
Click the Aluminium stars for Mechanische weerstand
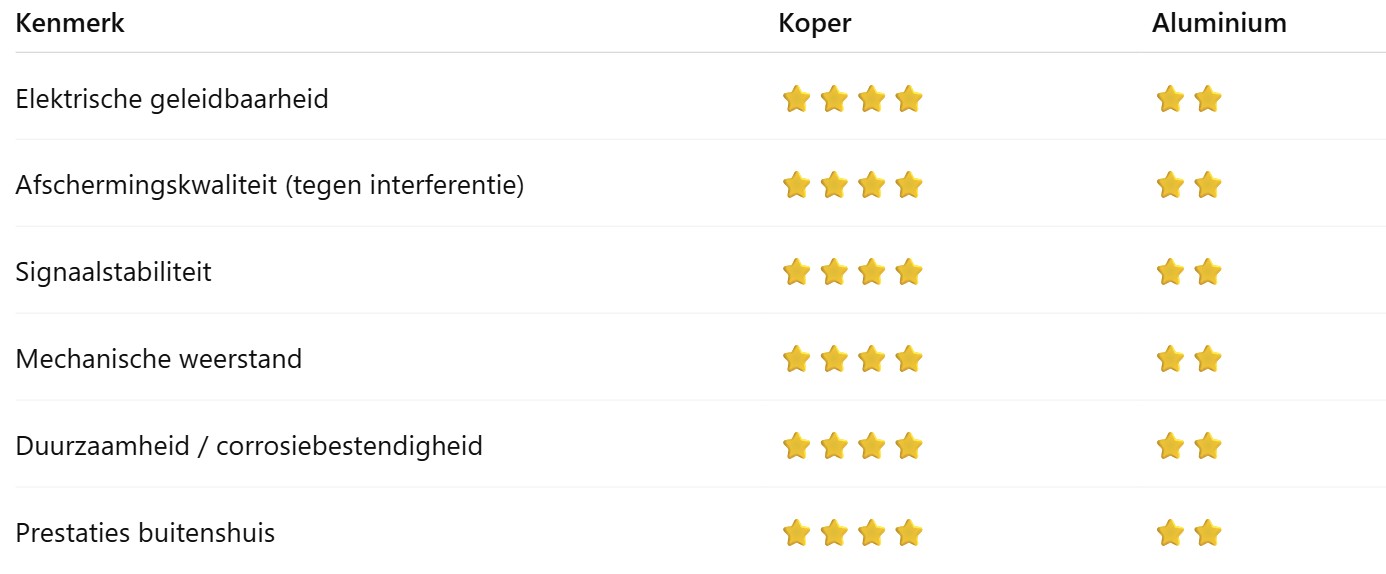pyautogui.click(x=1189, y=359)
